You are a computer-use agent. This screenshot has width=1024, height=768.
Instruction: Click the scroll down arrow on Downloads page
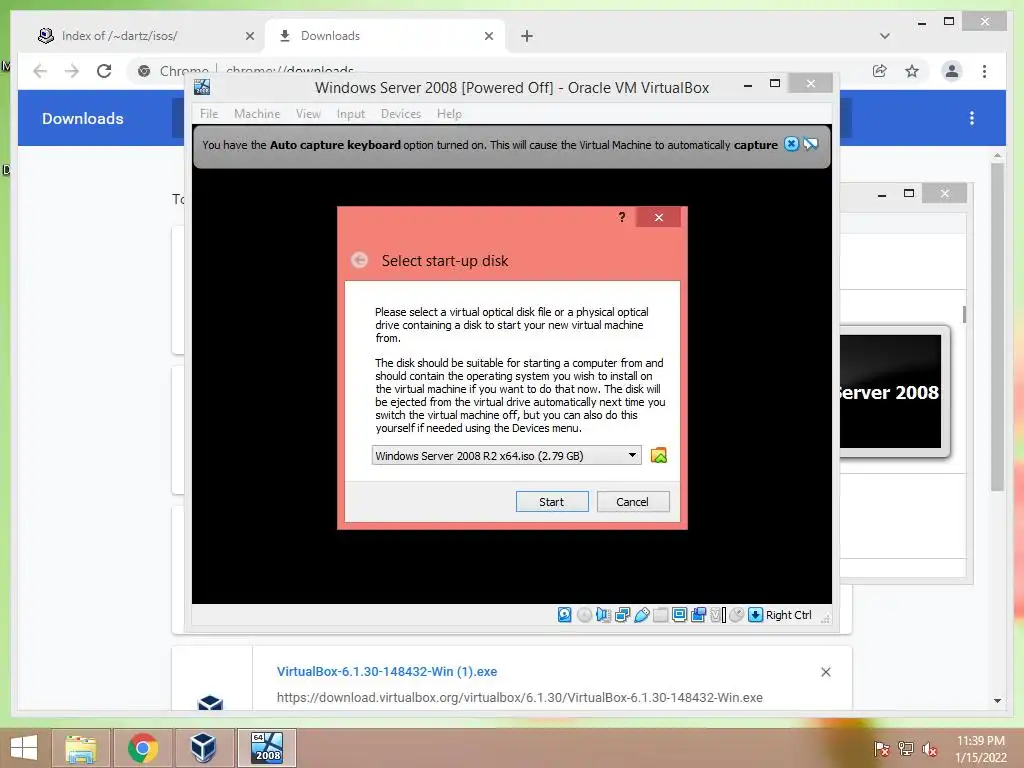[997, 700]
